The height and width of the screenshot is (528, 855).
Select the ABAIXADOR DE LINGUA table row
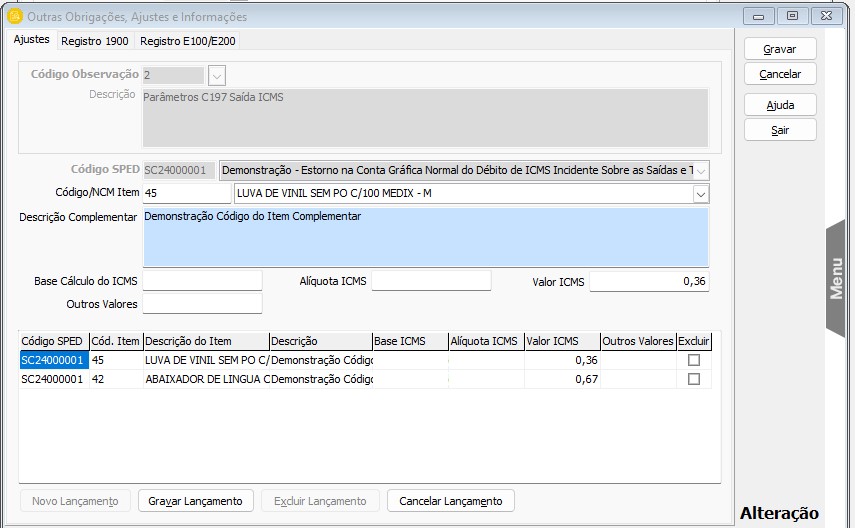pyautogui.click(x=206, y=379)
